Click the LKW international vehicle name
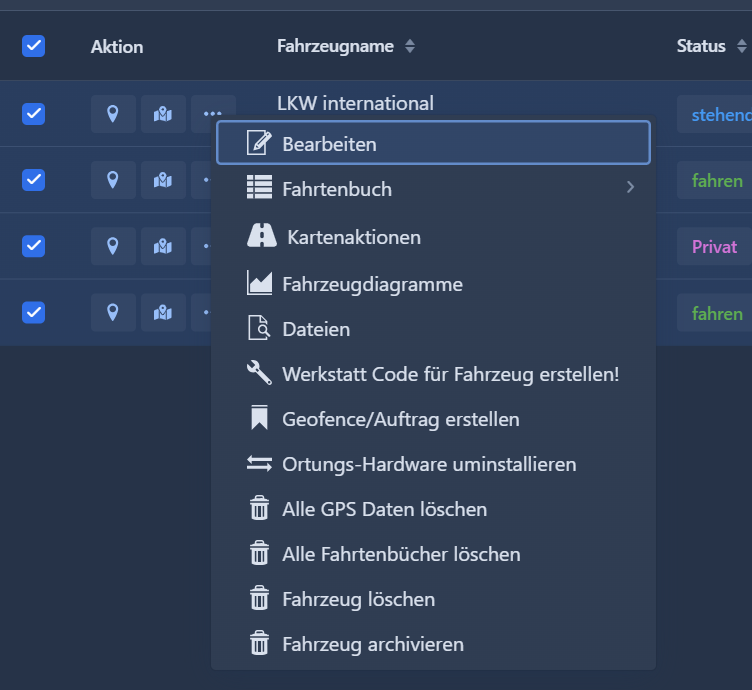752x690 pixels. [355, 102]
